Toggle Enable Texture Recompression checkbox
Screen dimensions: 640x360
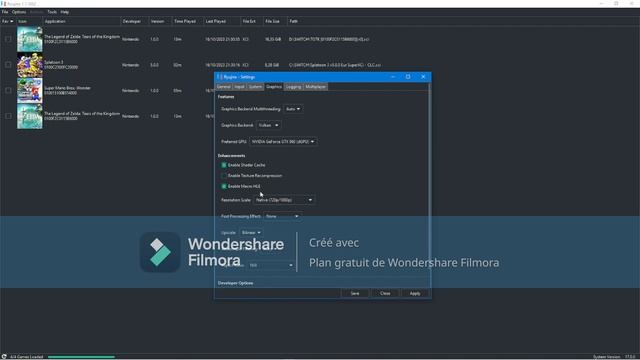coord(224,176)
